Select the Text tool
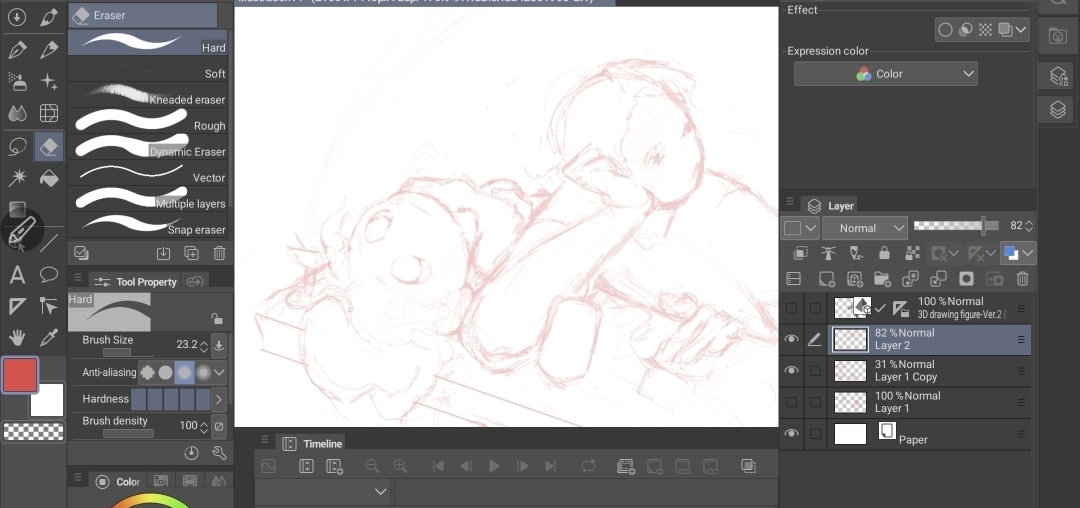1080x508 pixels. [x=17, y=275]
